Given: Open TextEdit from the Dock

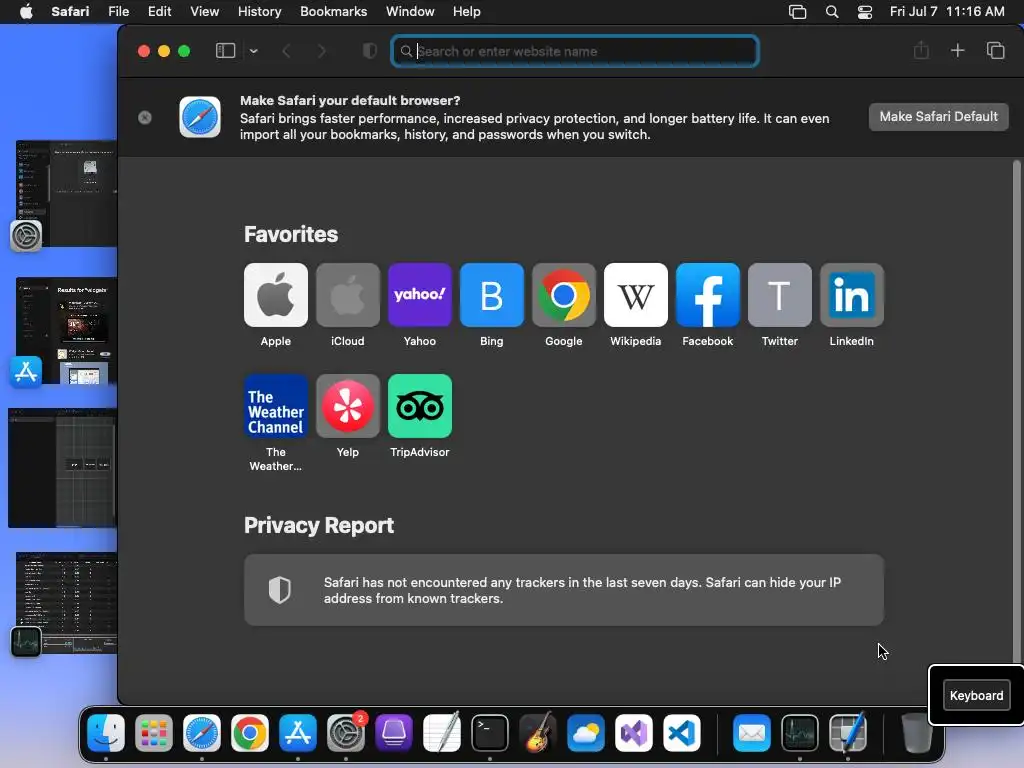Looking at the screenshot, I should point(442,733).
